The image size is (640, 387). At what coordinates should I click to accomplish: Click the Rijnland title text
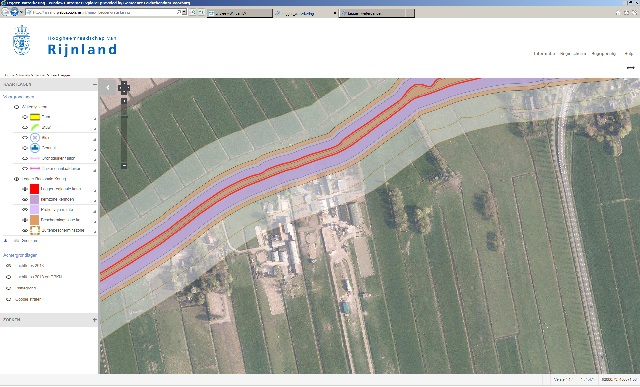tap(82, 49)
